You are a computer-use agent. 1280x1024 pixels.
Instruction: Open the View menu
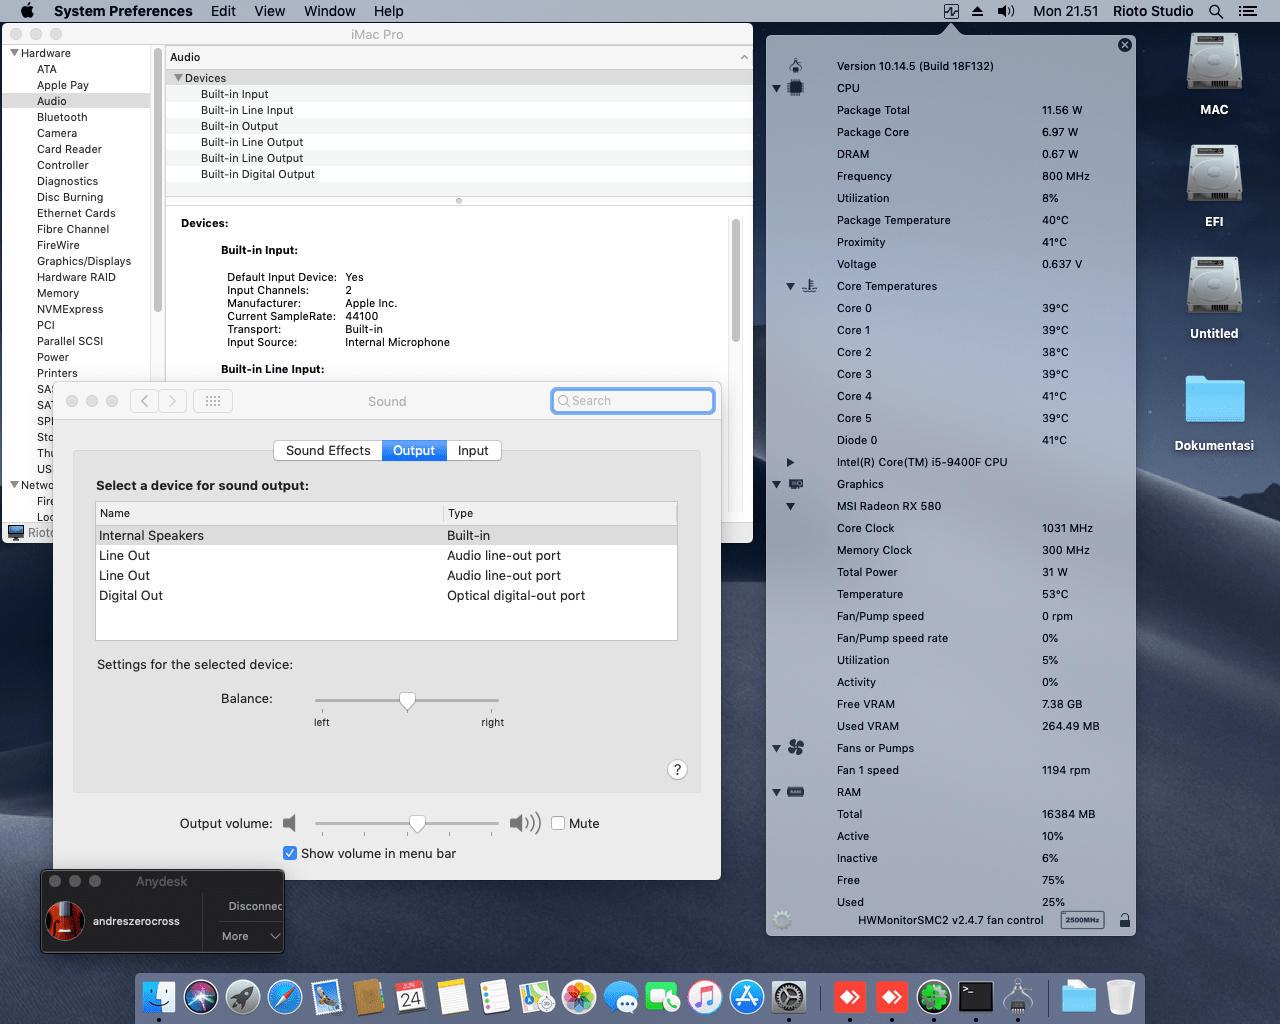click(270, 11)
